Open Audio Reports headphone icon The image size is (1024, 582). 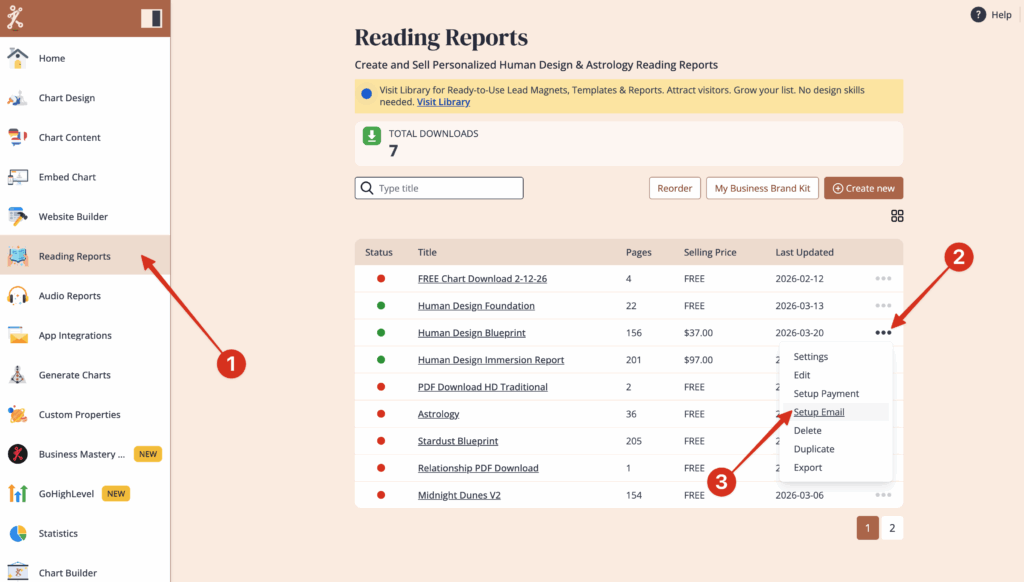[x=18, y=296]
